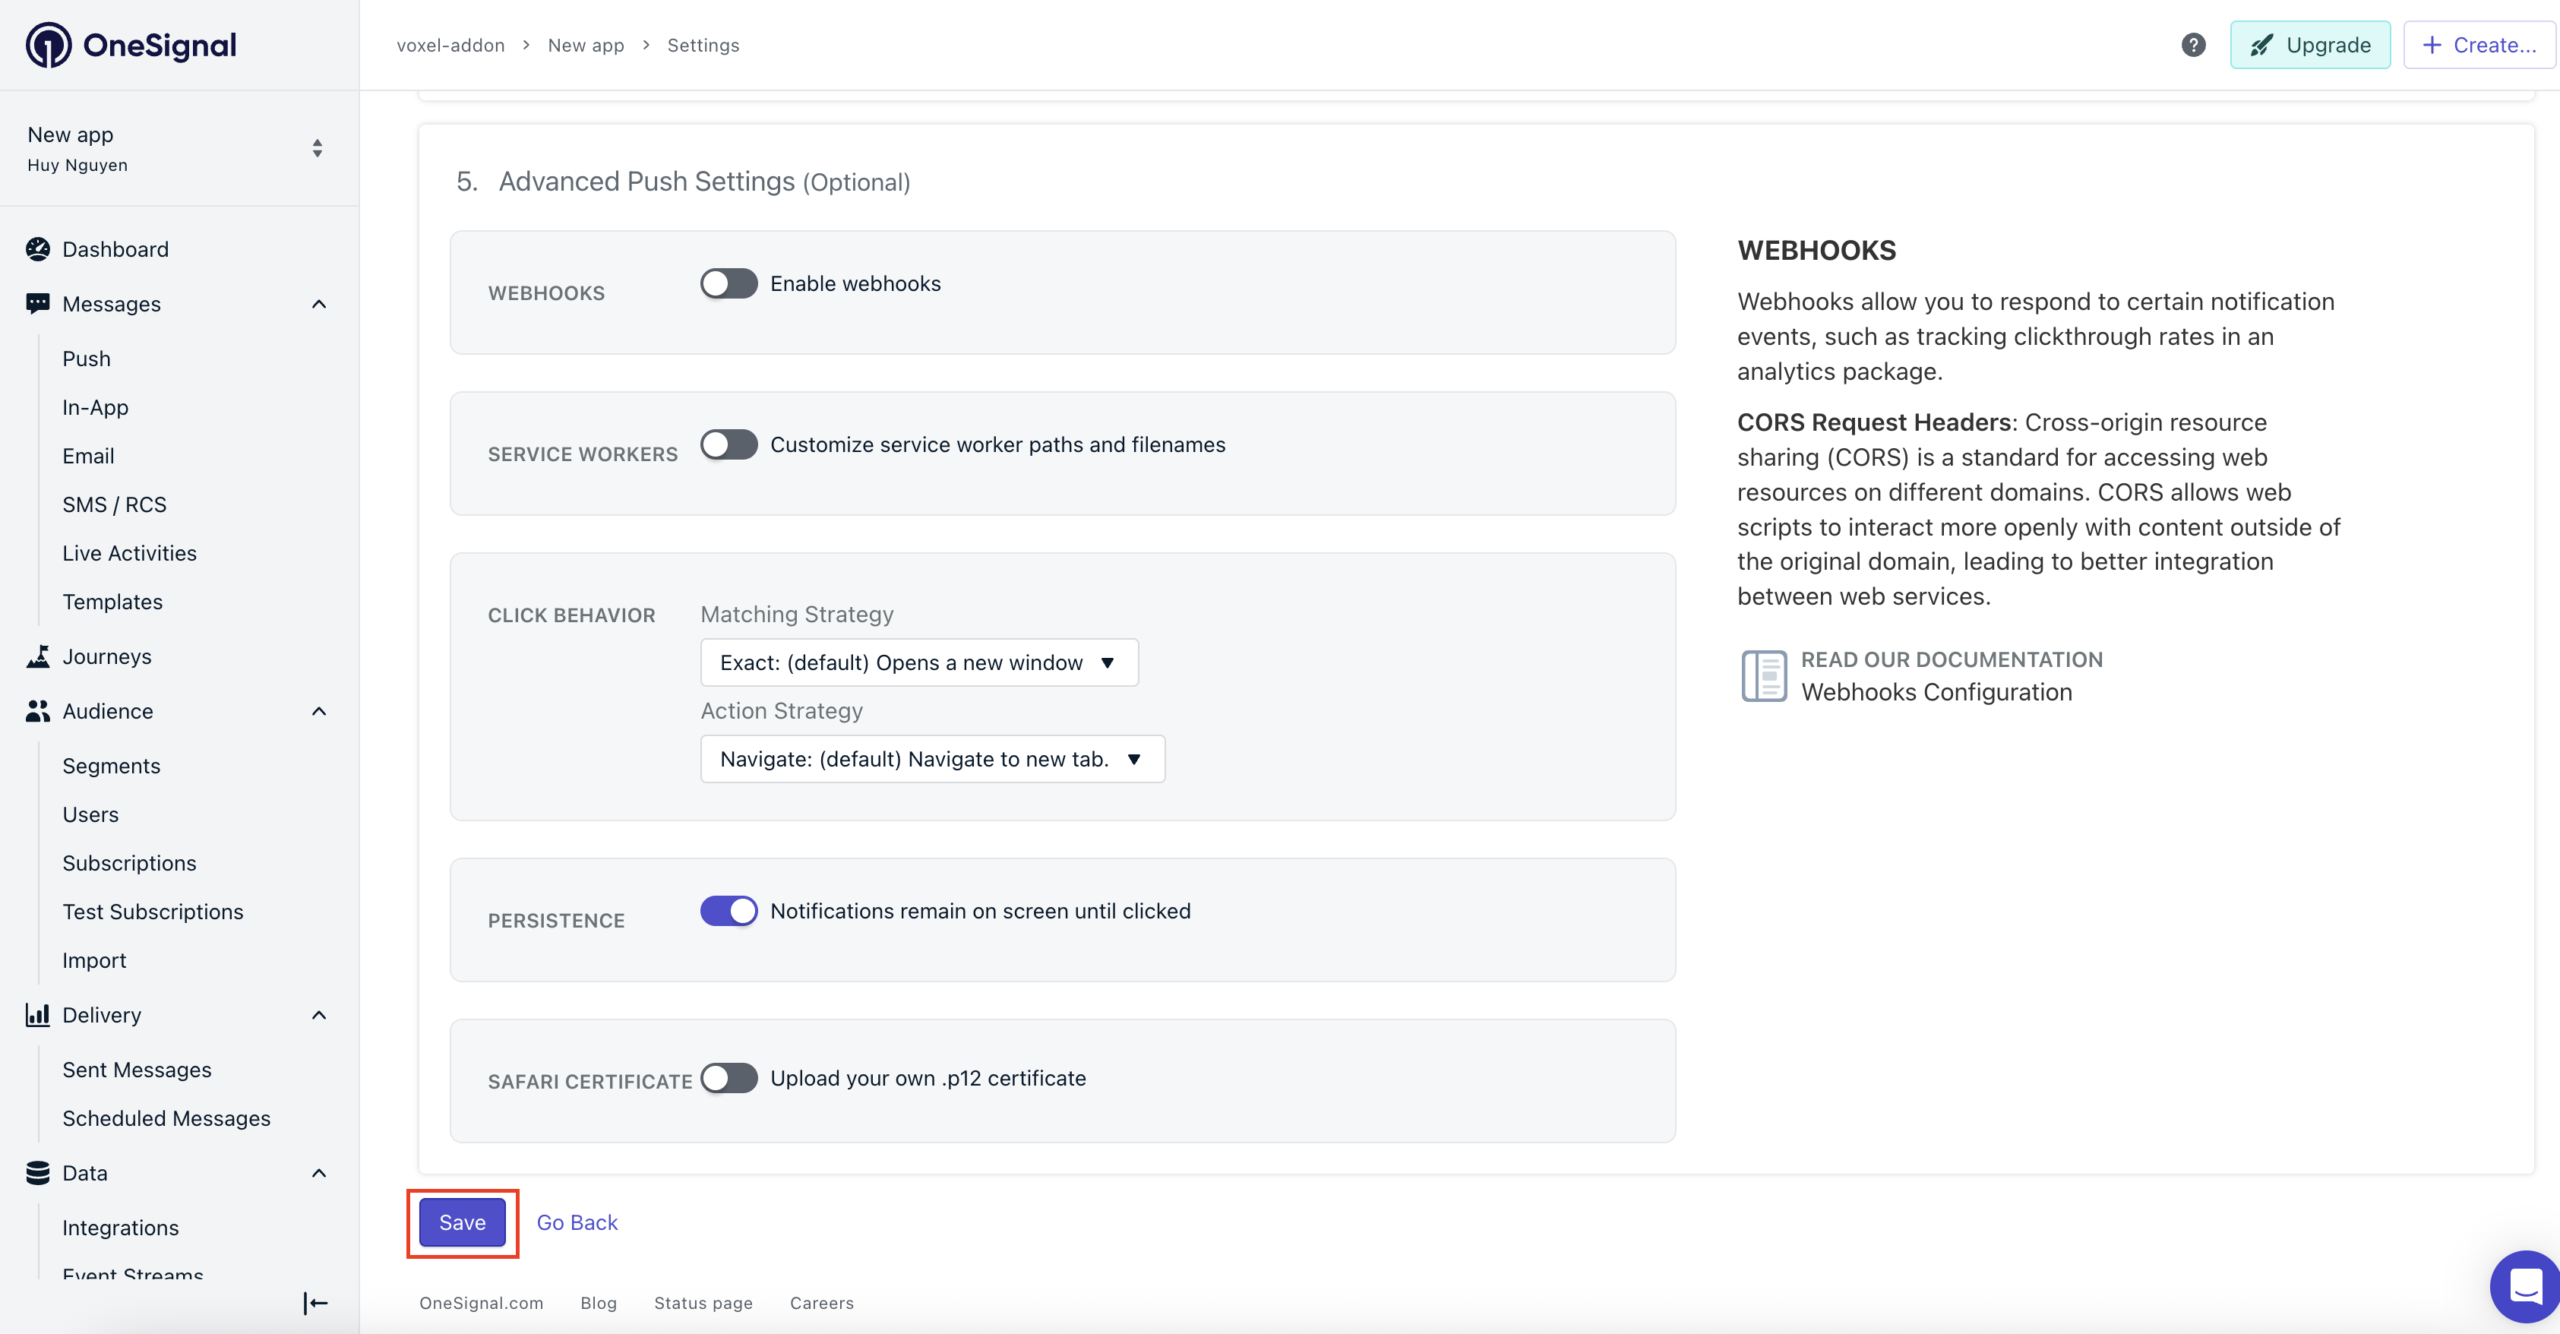This screenshot has height=1334, width=2560.
Task: Toggle customize service worker paths switch
Action: pyautogui.click(x=729, y=445)
